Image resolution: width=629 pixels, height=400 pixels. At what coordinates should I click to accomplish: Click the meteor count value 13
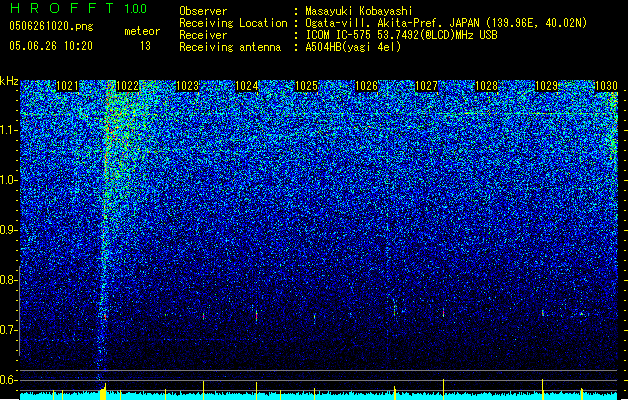click(x=145, y=46)
